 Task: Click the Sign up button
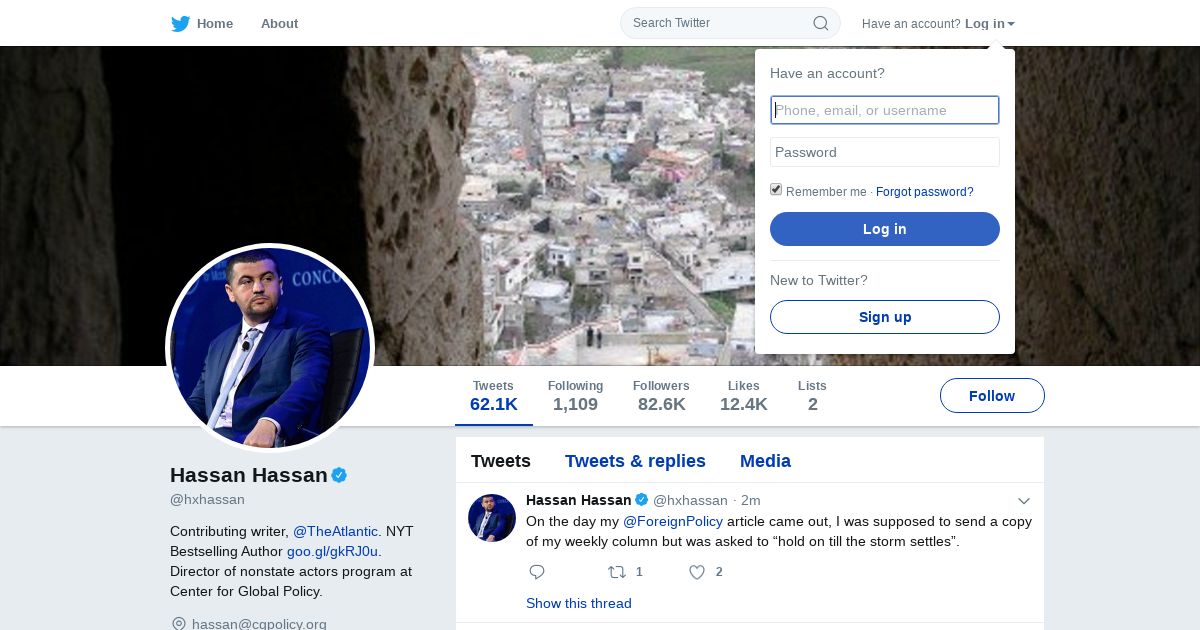(885, 317)
